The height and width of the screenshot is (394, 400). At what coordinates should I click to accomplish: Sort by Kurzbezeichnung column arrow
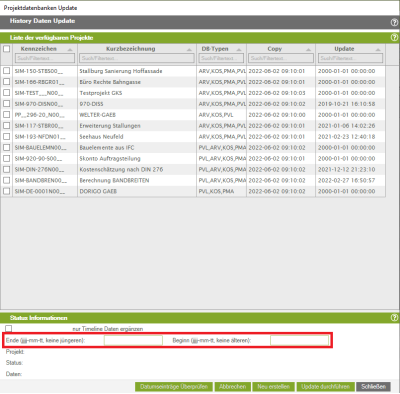pyautogui.click(x=189, y=50)
